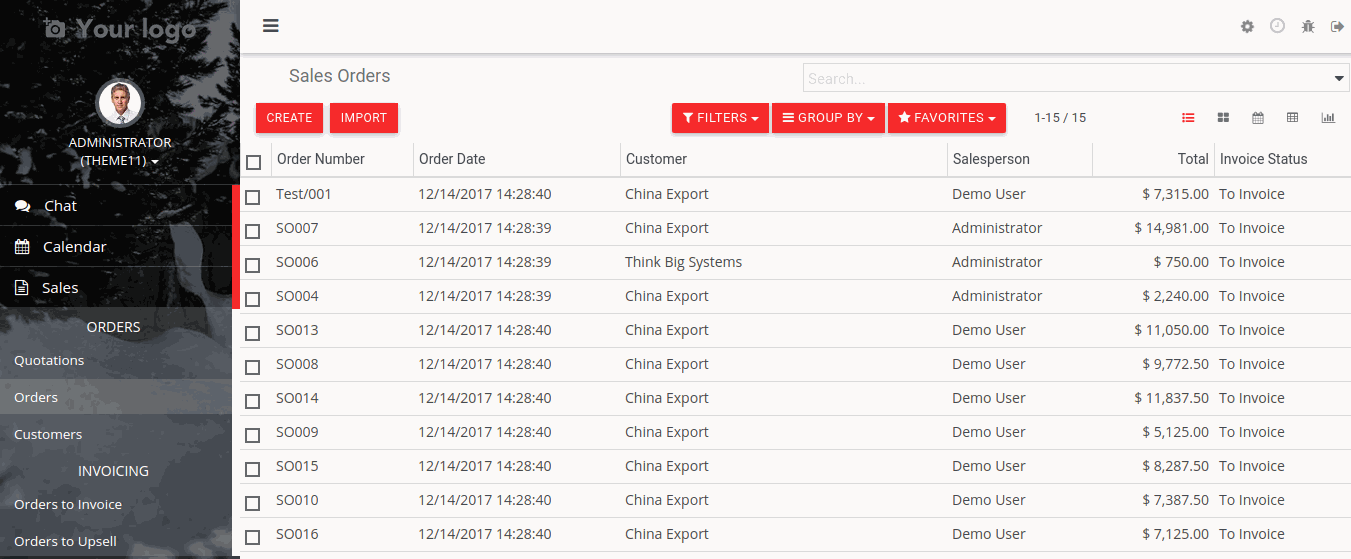This screenshot has height=559, width=1351.
Task: Expand the search options arrow
Action: coord(1340,79)
